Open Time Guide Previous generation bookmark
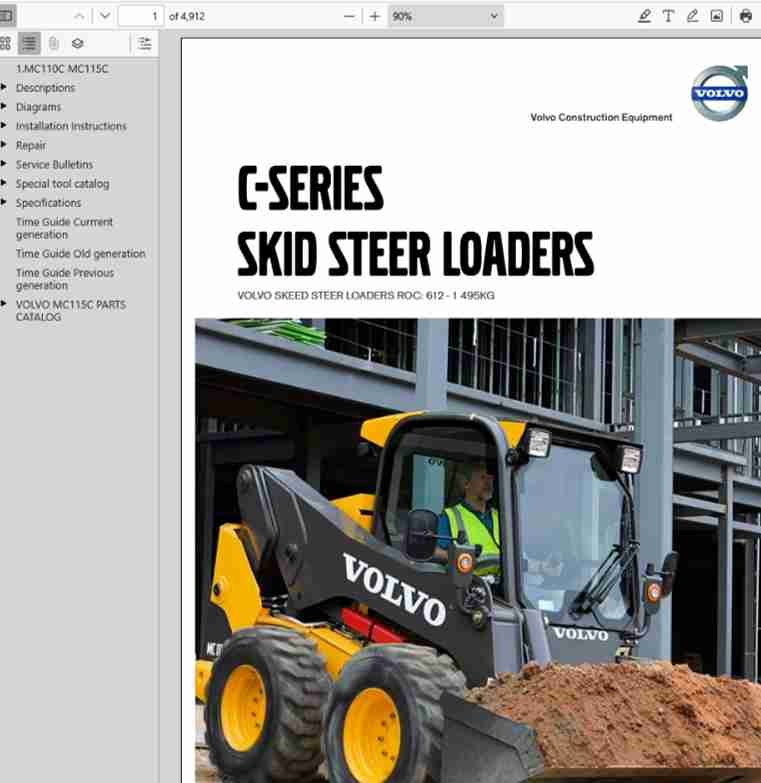 65,279
